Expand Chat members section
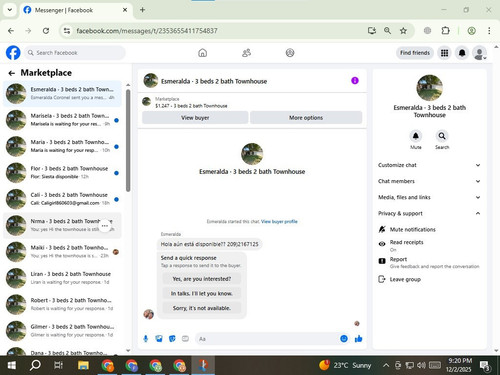The height and width of the screenshot is (375, 500). (429, 181)
